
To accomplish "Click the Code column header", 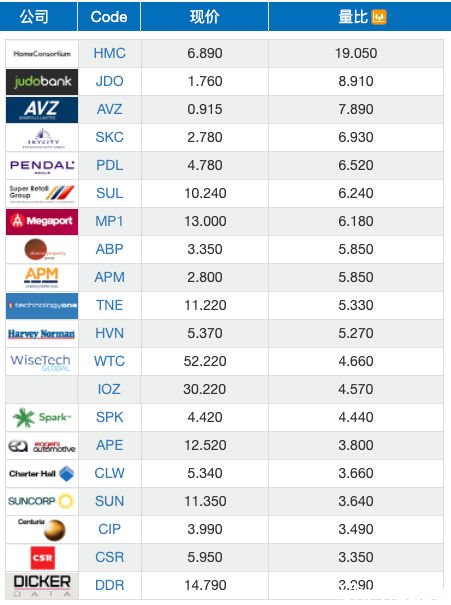I will (109, 17).
